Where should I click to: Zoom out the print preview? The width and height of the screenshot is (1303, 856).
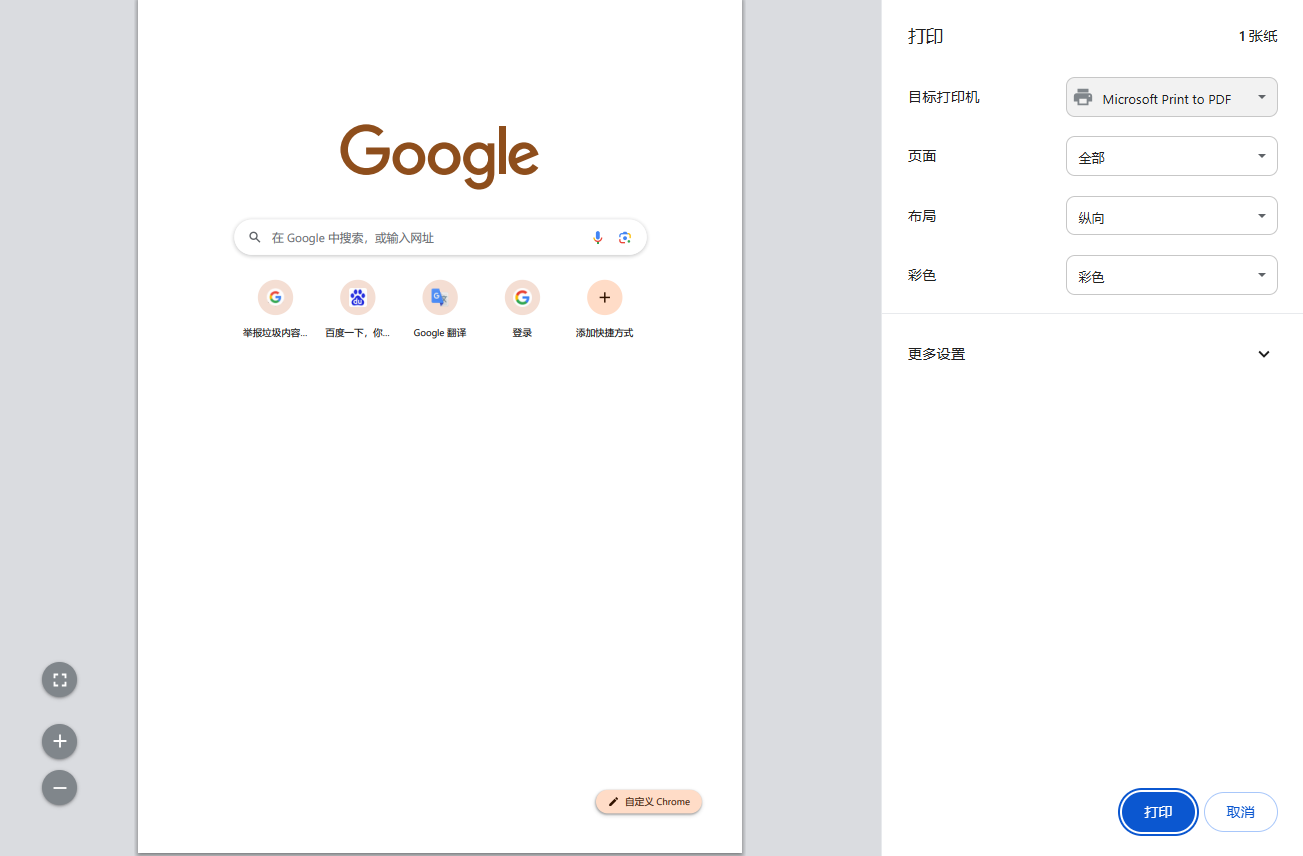(x=59, y=788)
